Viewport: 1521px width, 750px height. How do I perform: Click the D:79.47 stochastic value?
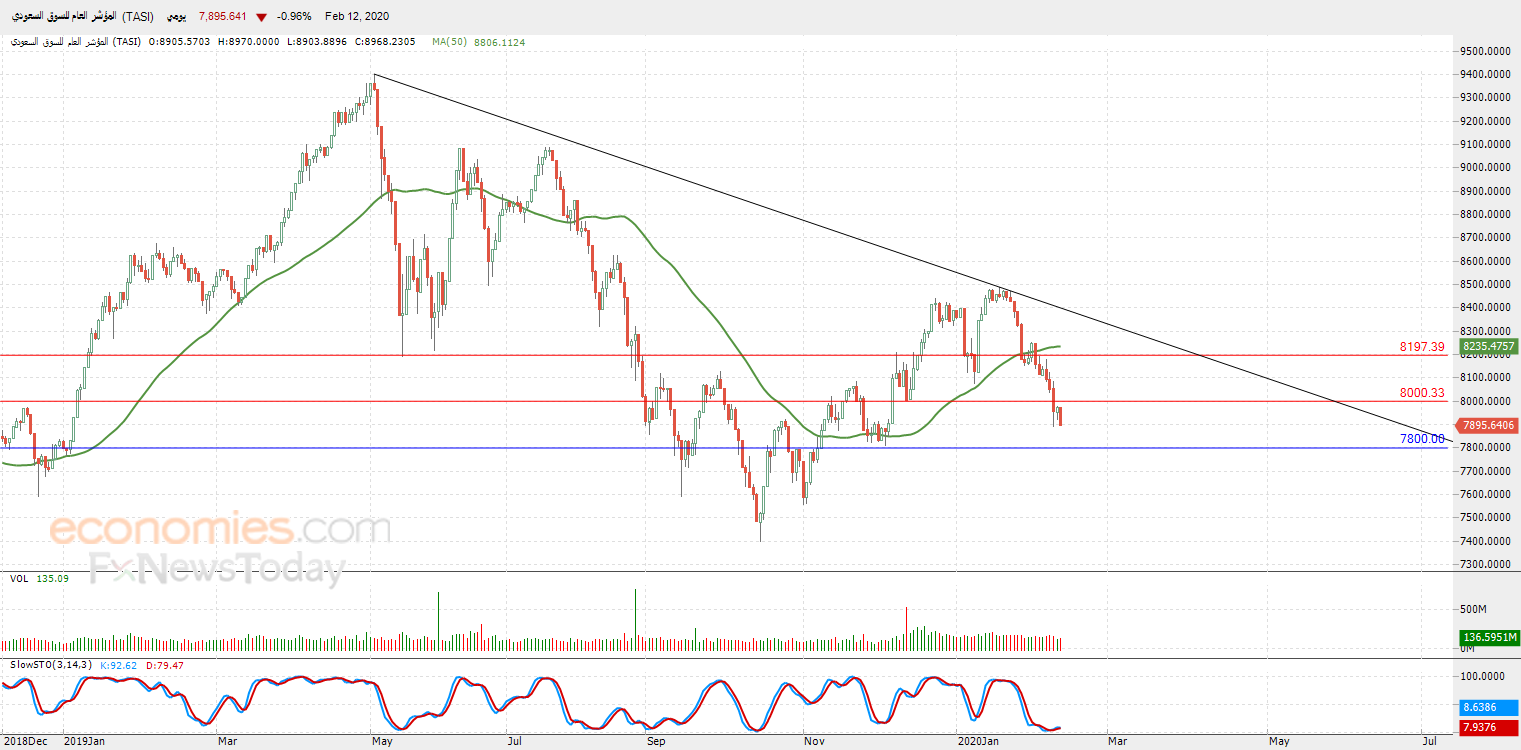tap(164, 665)
